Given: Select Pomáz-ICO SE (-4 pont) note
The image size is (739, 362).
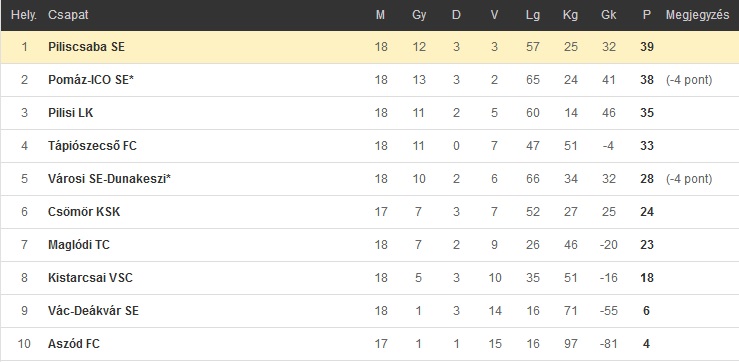Looking at the screenshot, I should (689, 80).
